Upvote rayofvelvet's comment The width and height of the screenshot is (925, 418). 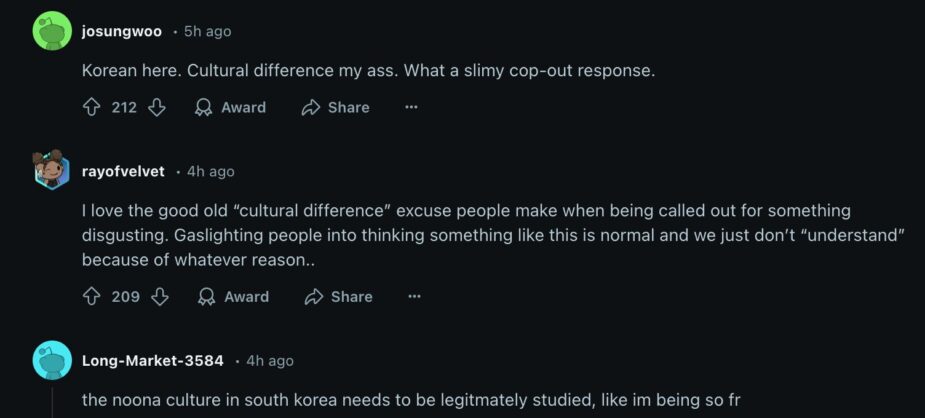92,296
